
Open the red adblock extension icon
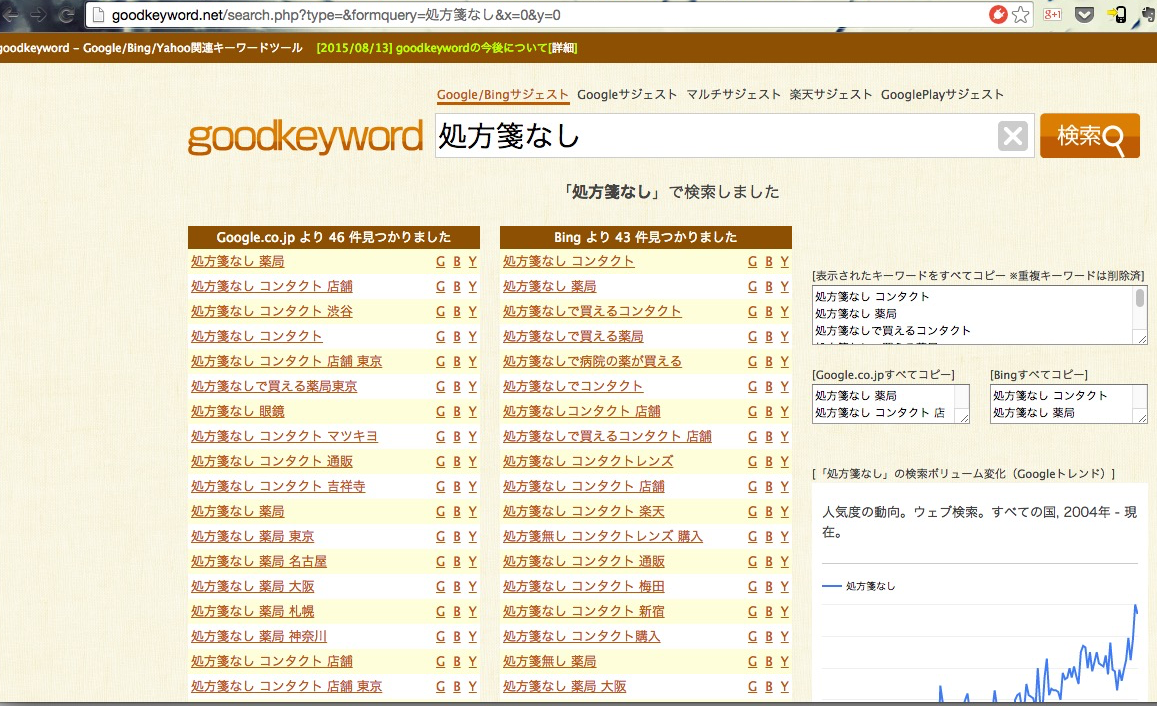(998, 15)
